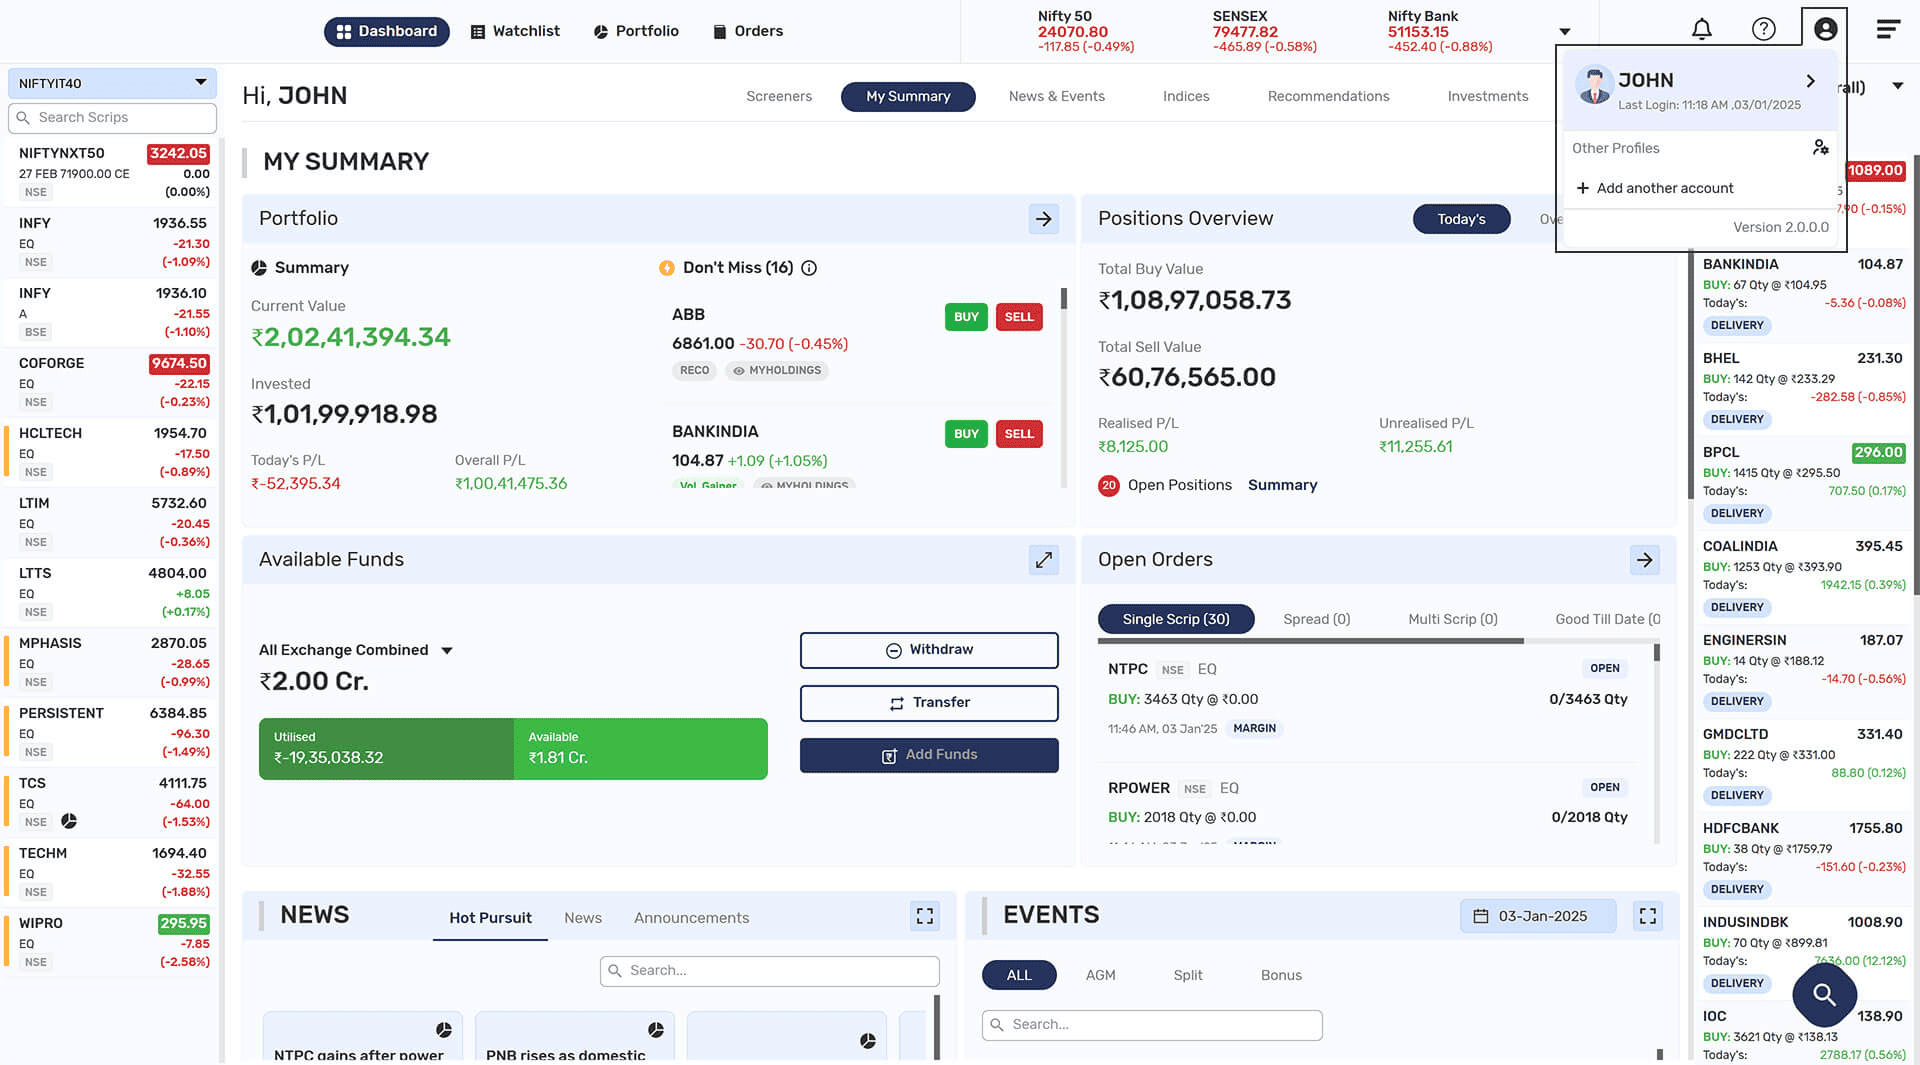Select the 03-Jan-2025 events date picker
This screenshot has width=1920, height=1065.
pos(1538,916)
